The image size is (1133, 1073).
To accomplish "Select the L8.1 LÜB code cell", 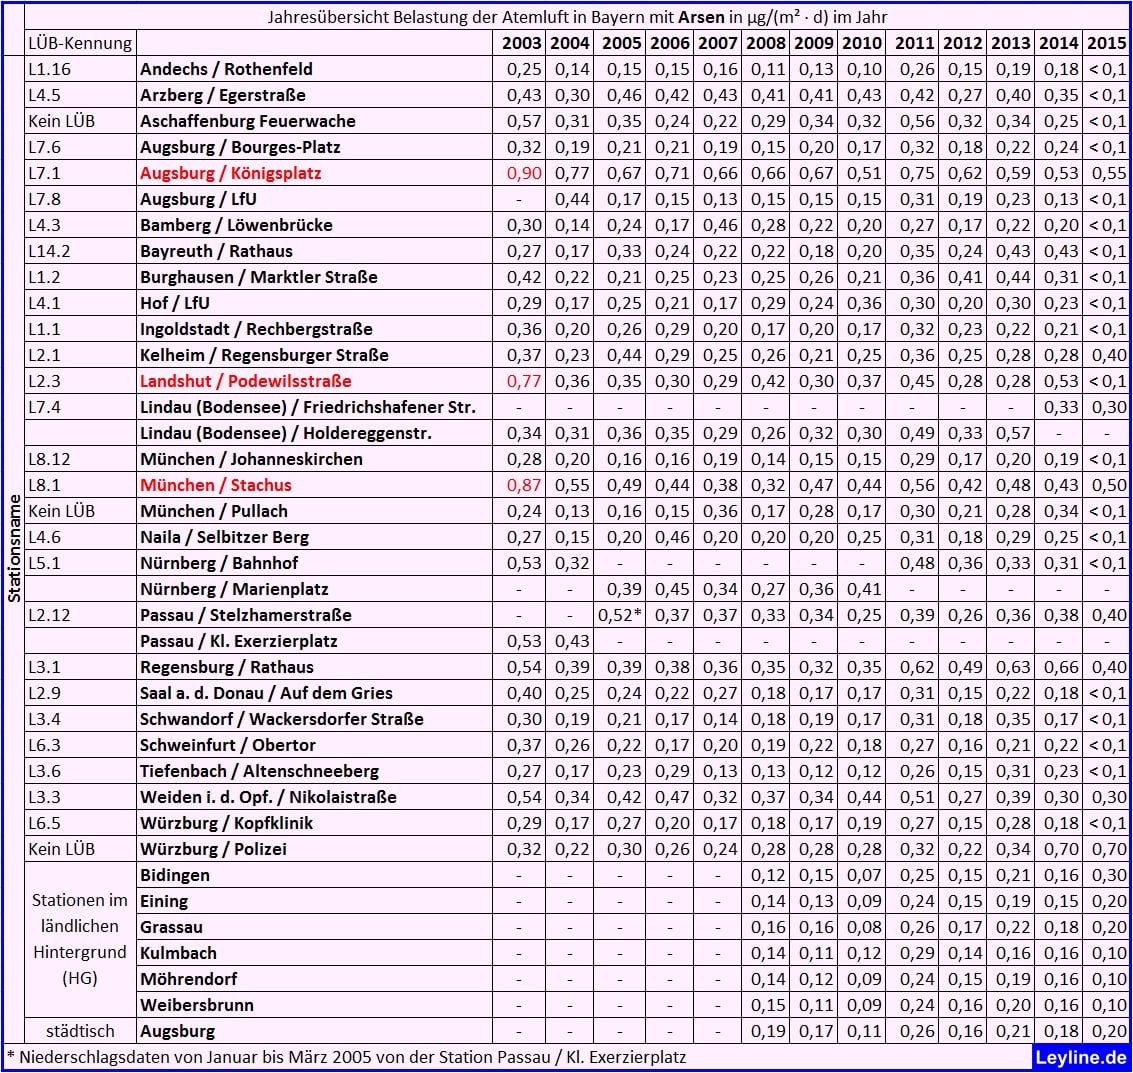I will (x=44, y=485).
